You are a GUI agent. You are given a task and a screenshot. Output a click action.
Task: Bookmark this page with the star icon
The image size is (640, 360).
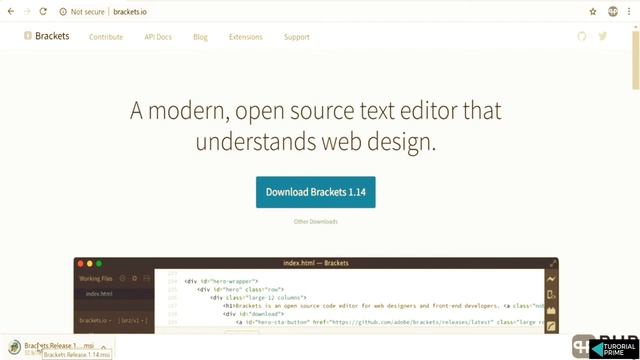(593, 12)
